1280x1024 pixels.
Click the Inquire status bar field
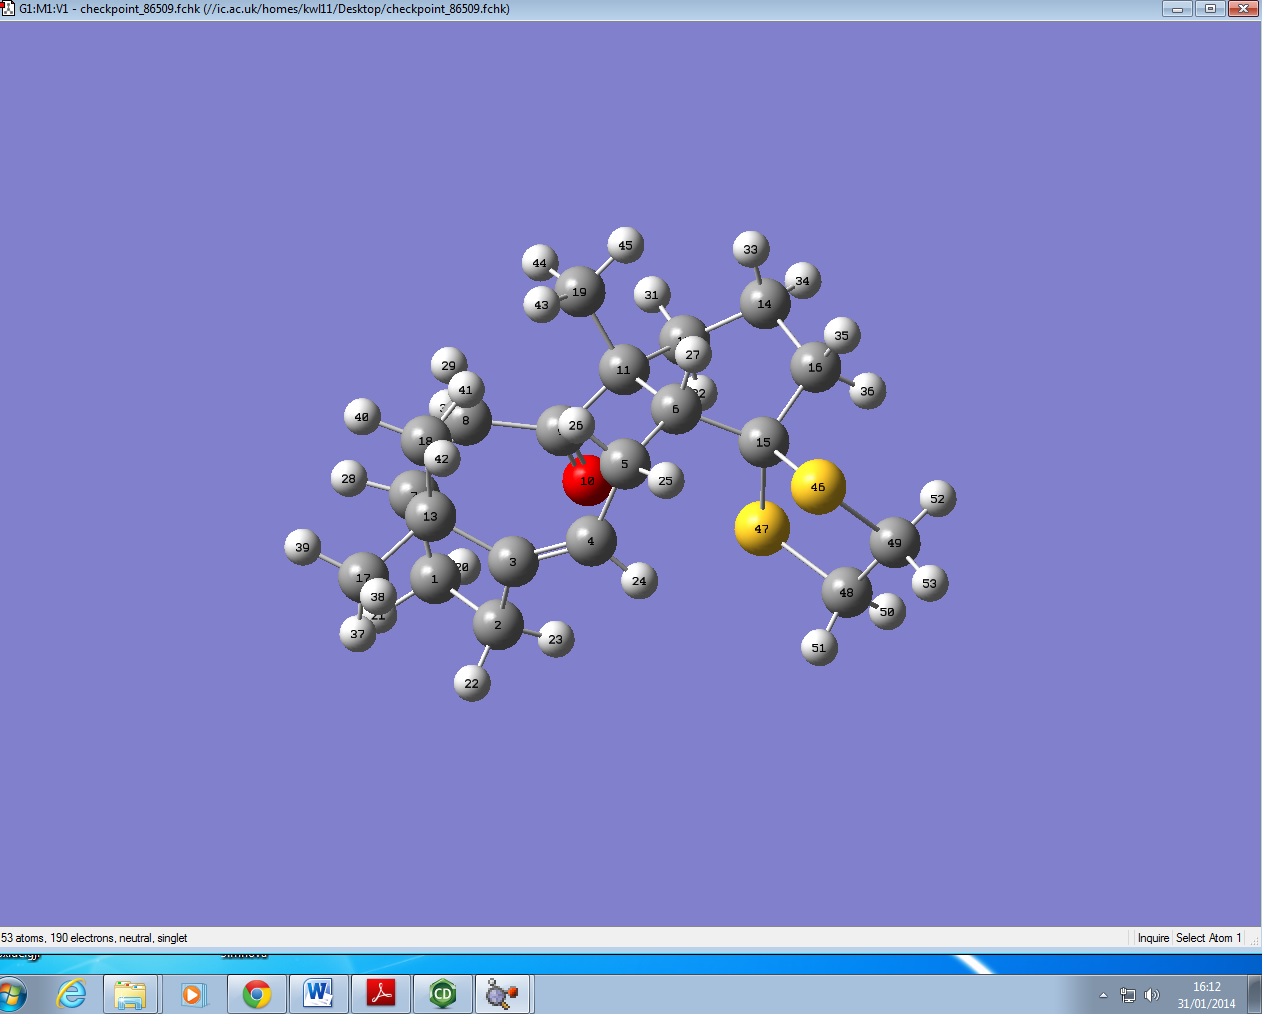(1153, 938)
